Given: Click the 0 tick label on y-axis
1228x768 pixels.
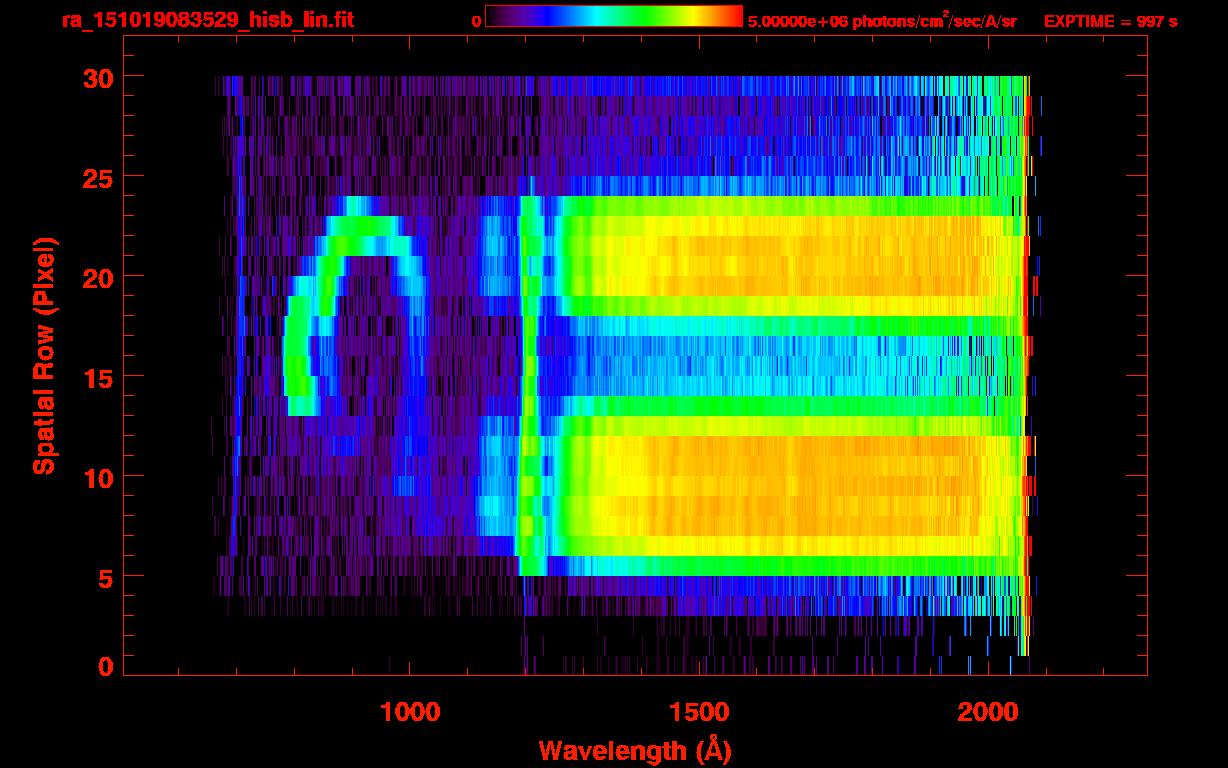Looking at the screenshot, I should click(x=104, y=666).
